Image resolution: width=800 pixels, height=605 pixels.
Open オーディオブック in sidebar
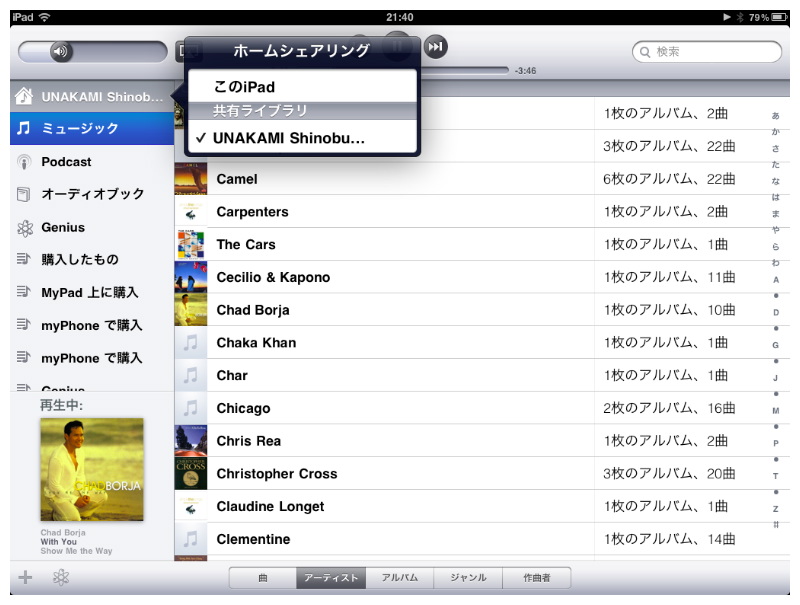pos(92,194)
